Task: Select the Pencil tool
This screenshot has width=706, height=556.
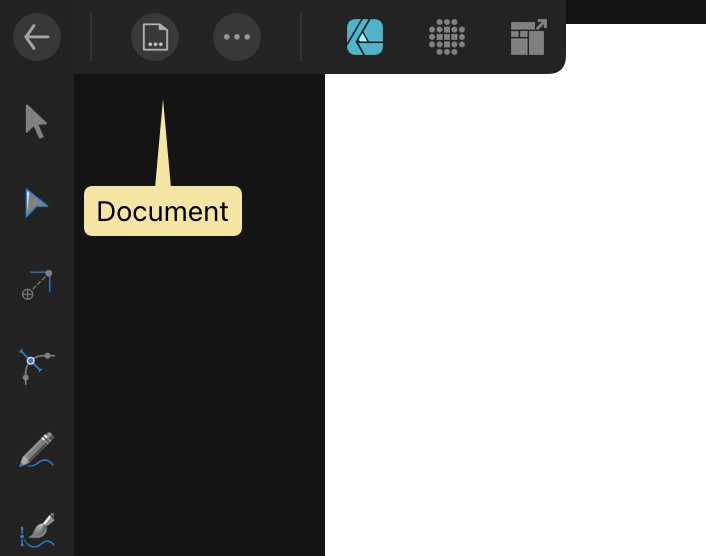Action: [x=37, y=450]
